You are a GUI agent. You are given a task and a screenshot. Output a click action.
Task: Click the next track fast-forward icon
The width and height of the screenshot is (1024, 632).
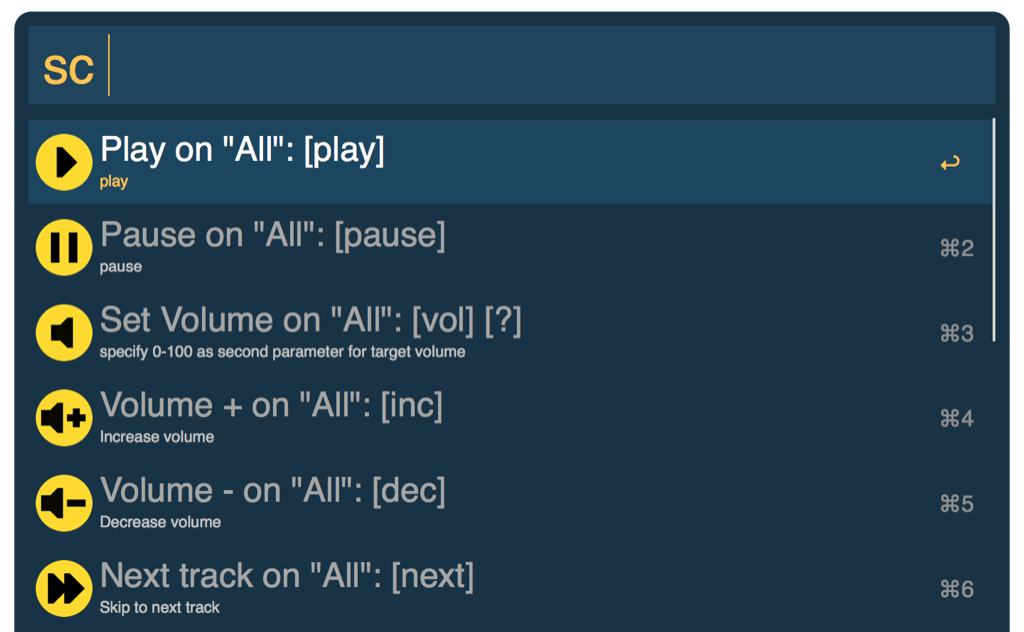(x=64, y=588)
